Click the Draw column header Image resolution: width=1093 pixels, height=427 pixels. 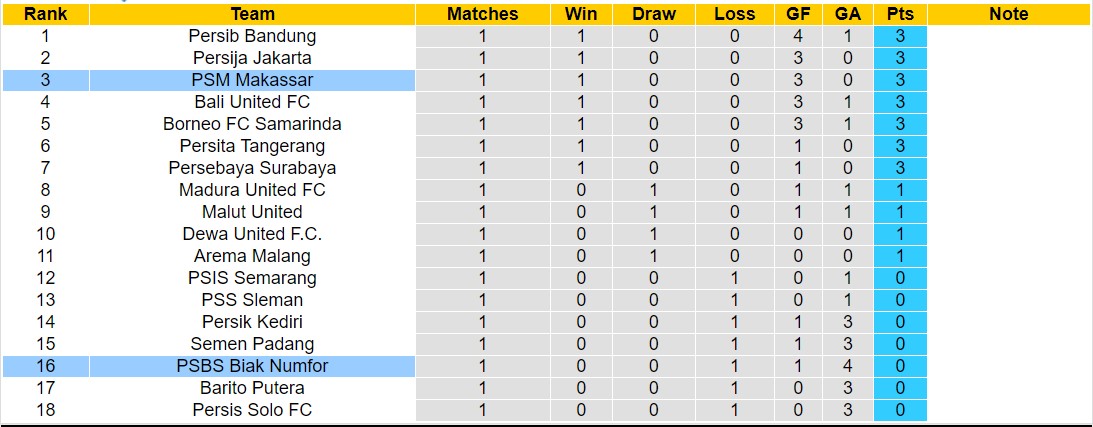tap(654, 14)
